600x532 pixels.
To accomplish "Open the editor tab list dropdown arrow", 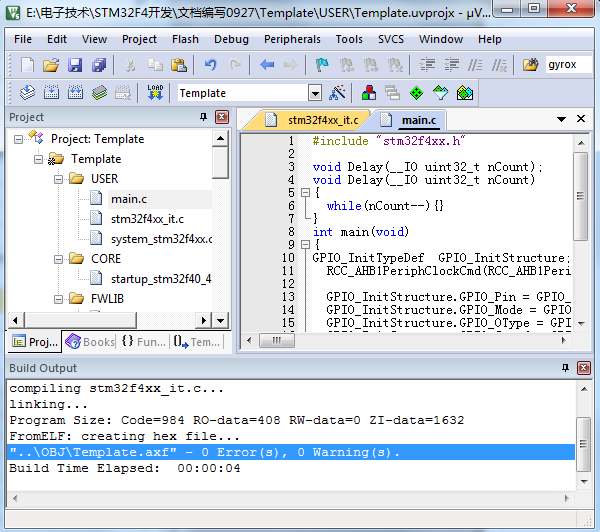I will click(x=561, y=119).
